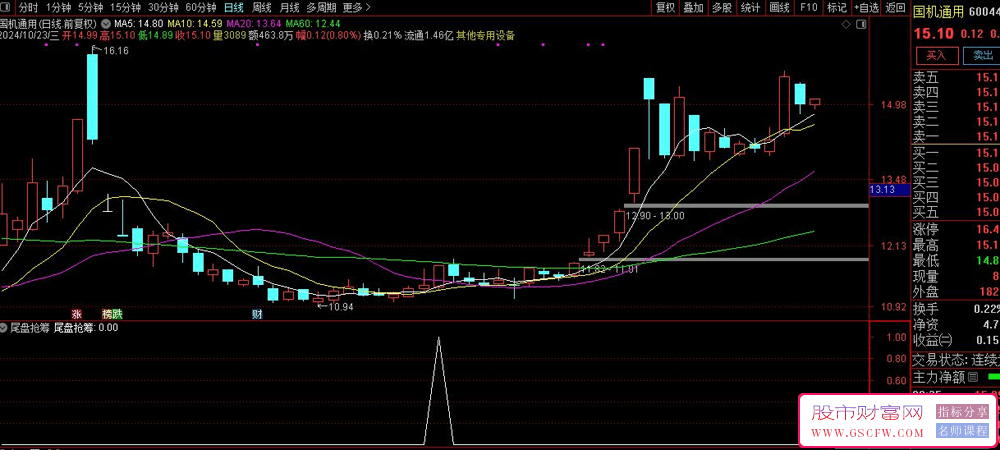Click the 标记 mark button

(x=836, y=8)
